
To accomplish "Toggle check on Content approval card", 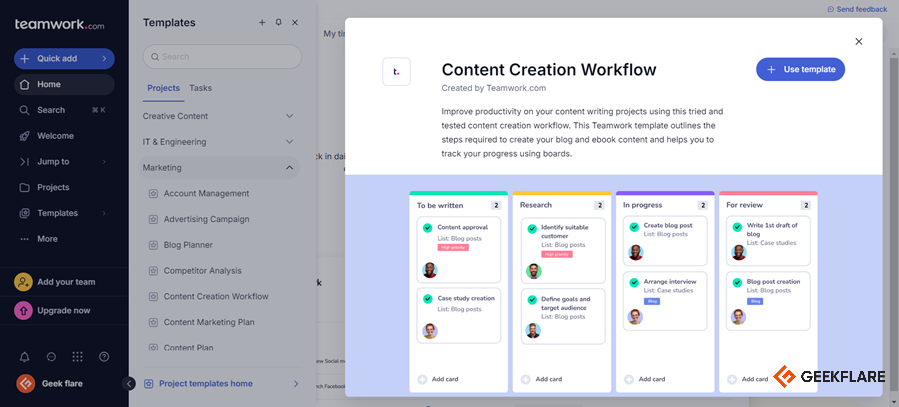I will coord(428,228).
